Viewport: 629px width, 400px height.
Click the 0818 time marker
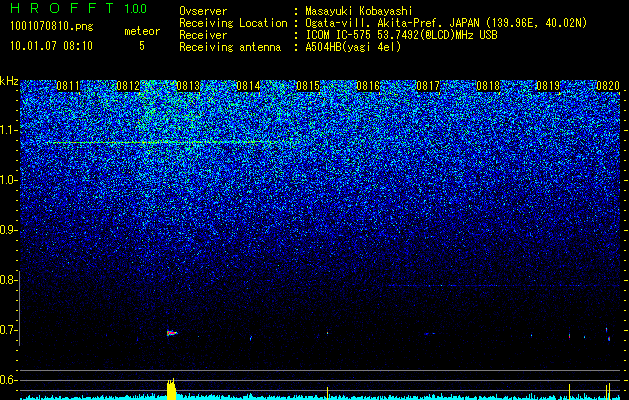(488, 86)
